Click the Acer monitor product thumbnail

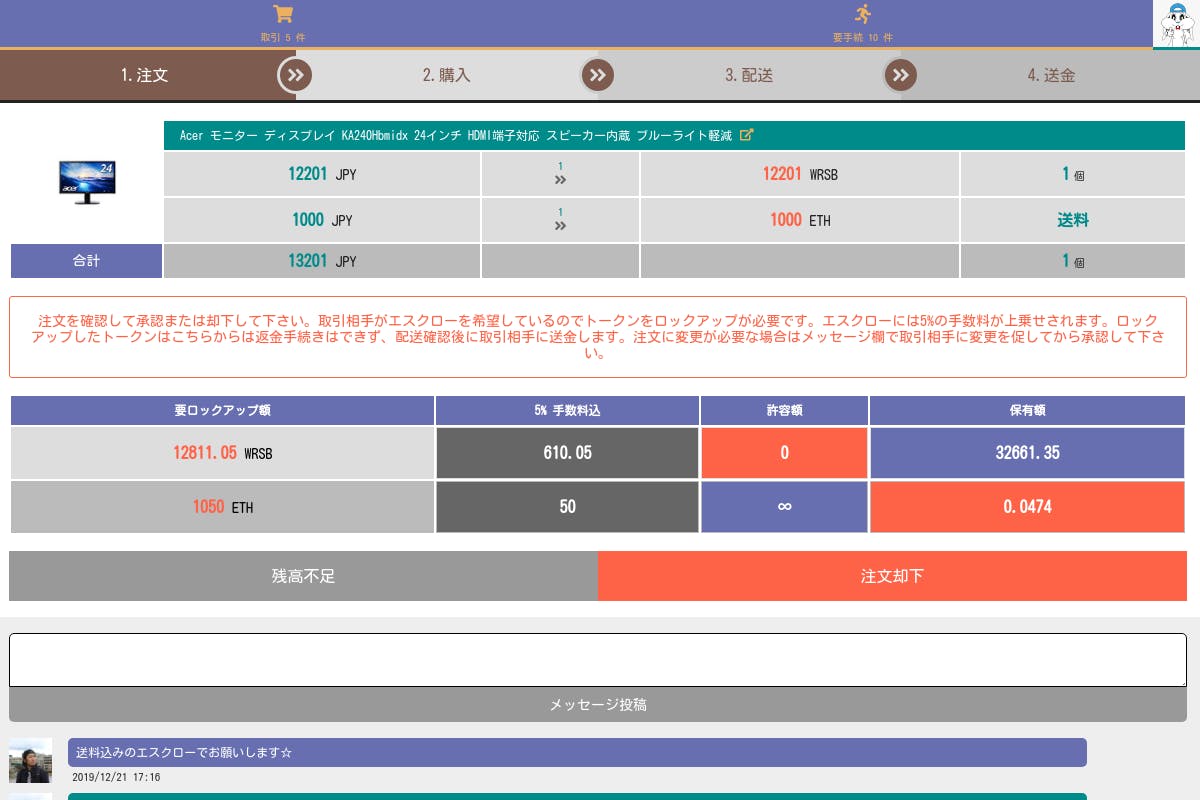[87, 182]
